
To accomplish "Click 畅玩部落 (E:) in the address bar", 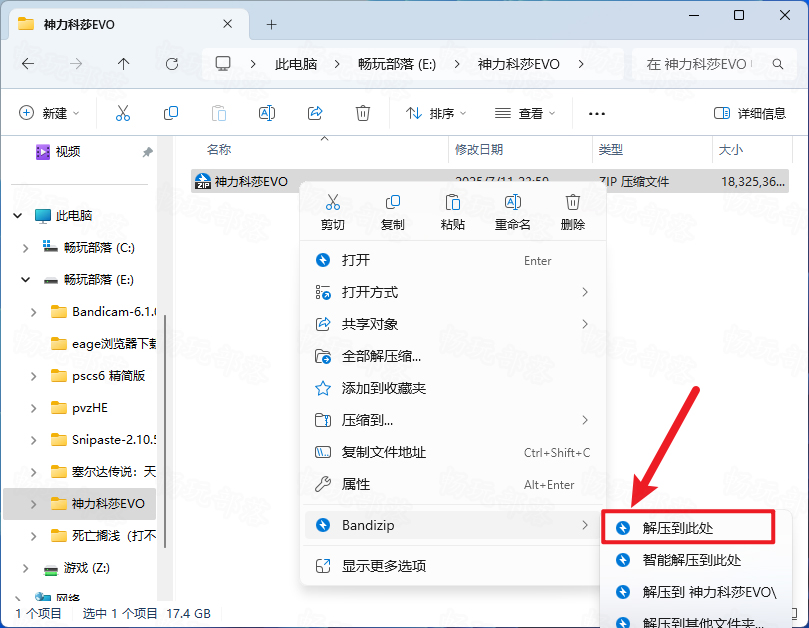I will [397, 64].
